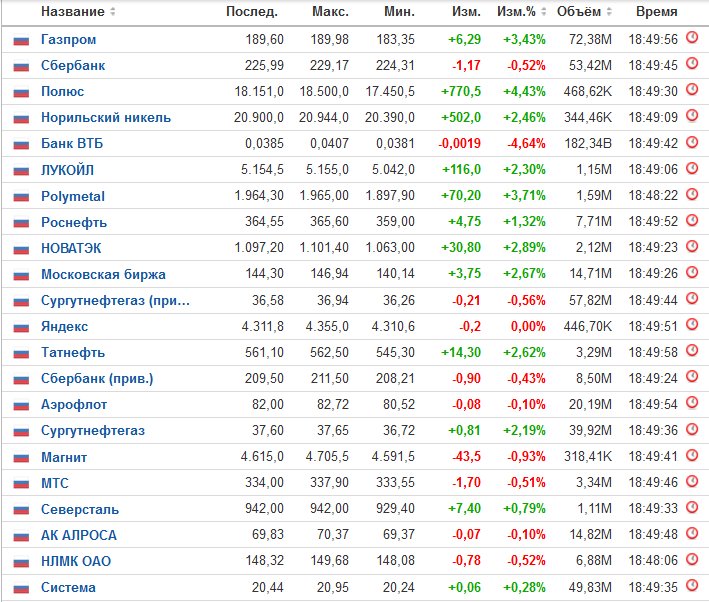The image size is (709, 602).
Task: Click the clock icon in the Polymetal row
Action: pos(692,194)
